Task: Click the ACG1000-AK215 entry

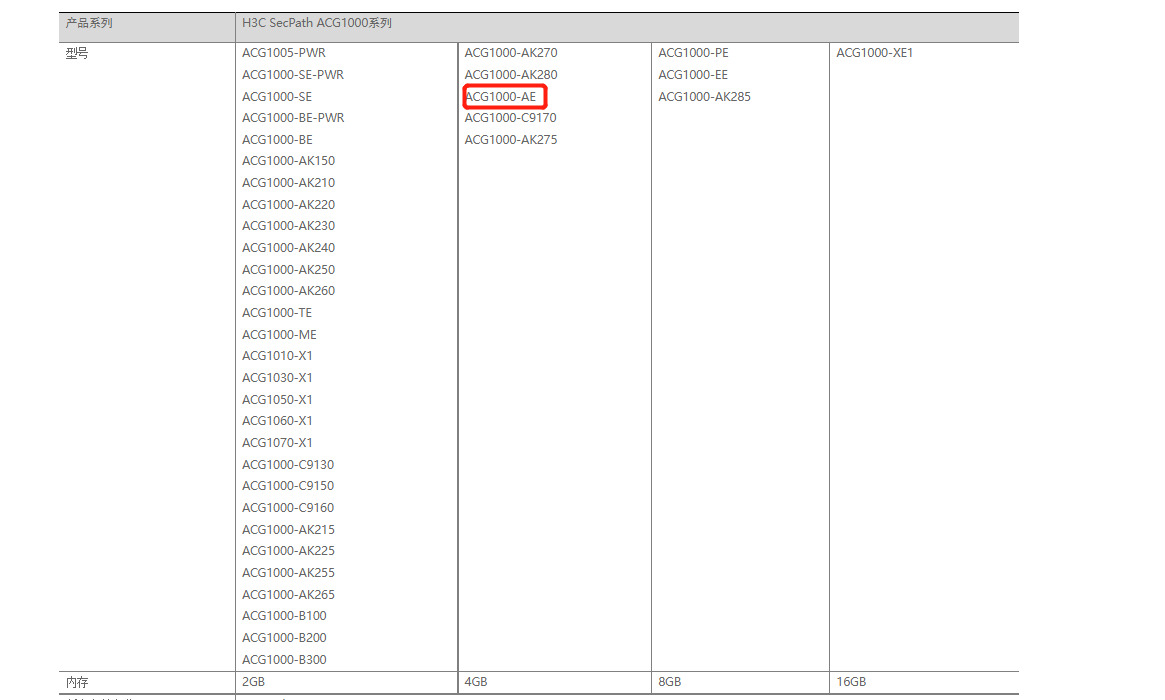Action: (x=288, y=529)
